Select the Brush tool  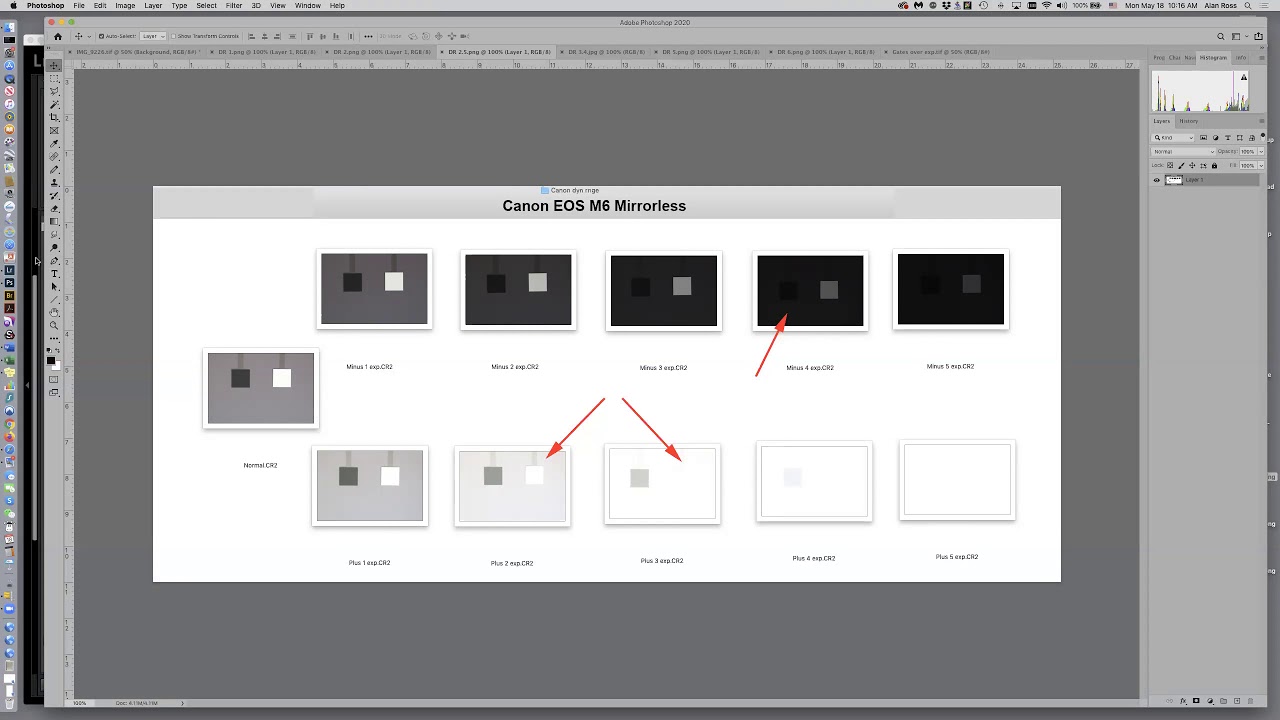[55, 168]
